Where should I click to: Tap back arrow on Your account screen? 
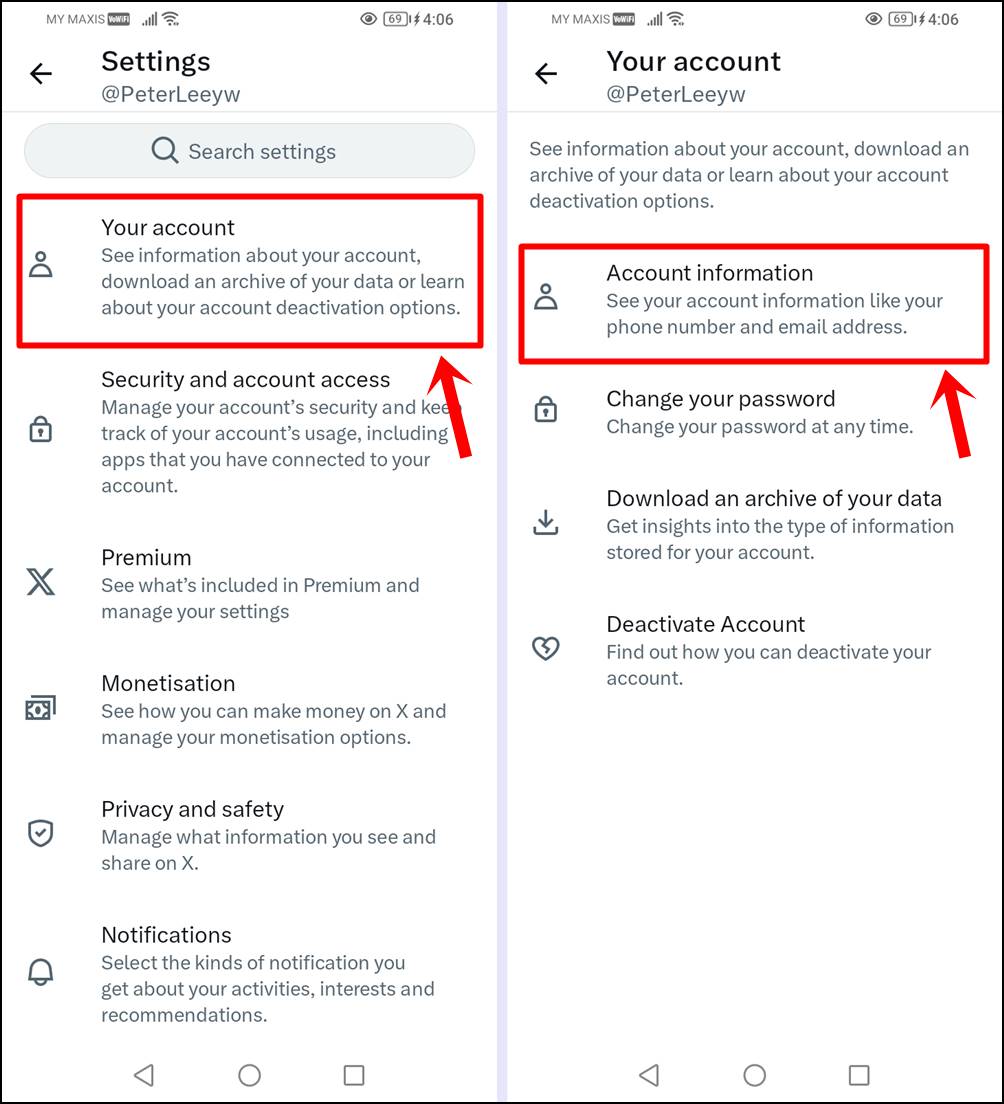546,73
